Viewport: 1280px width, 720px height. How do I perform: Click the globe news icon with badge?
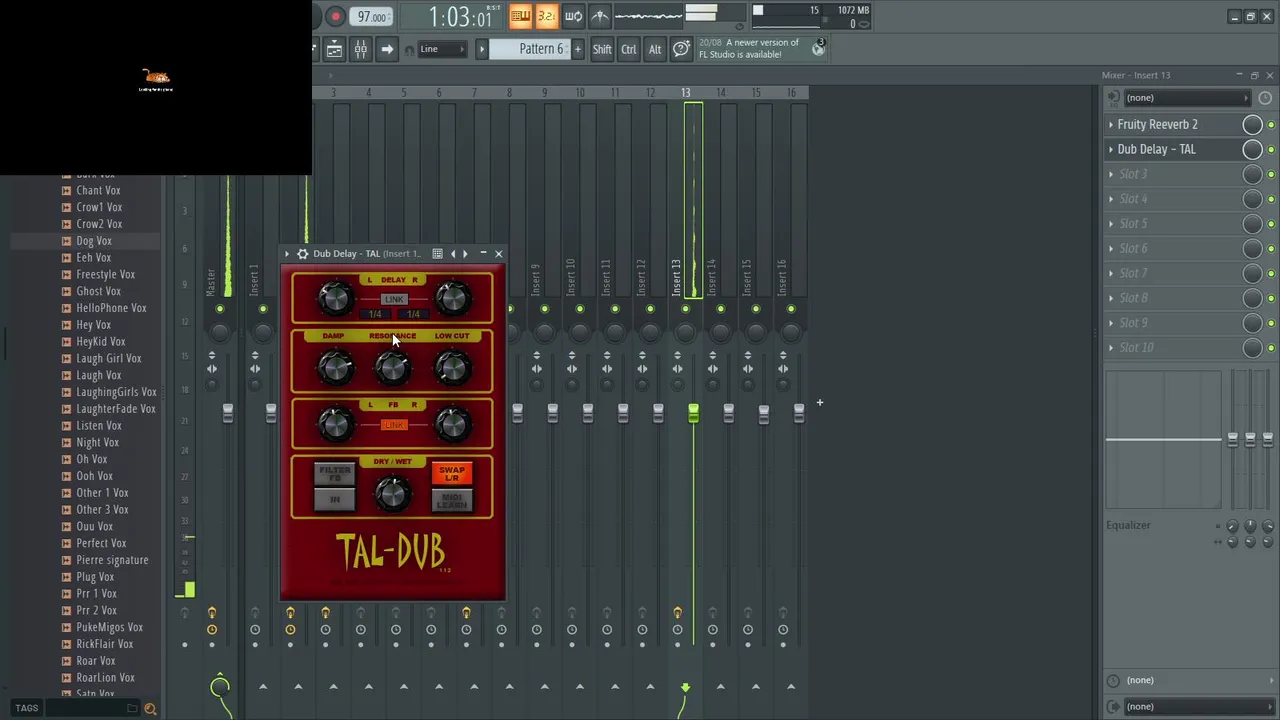pos(818,47)
